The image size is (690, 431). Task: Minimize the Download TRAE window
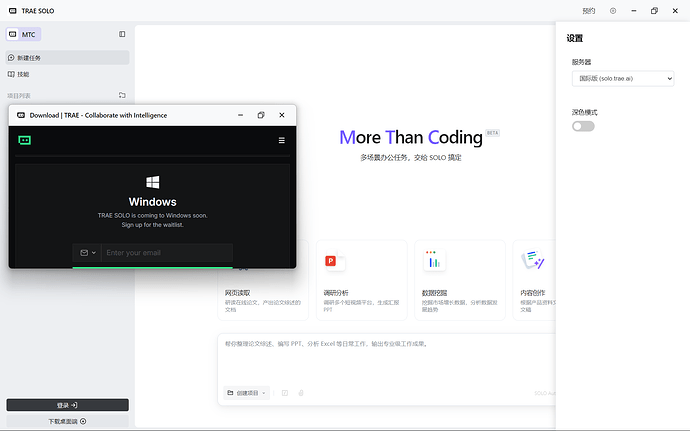(240, 115)
